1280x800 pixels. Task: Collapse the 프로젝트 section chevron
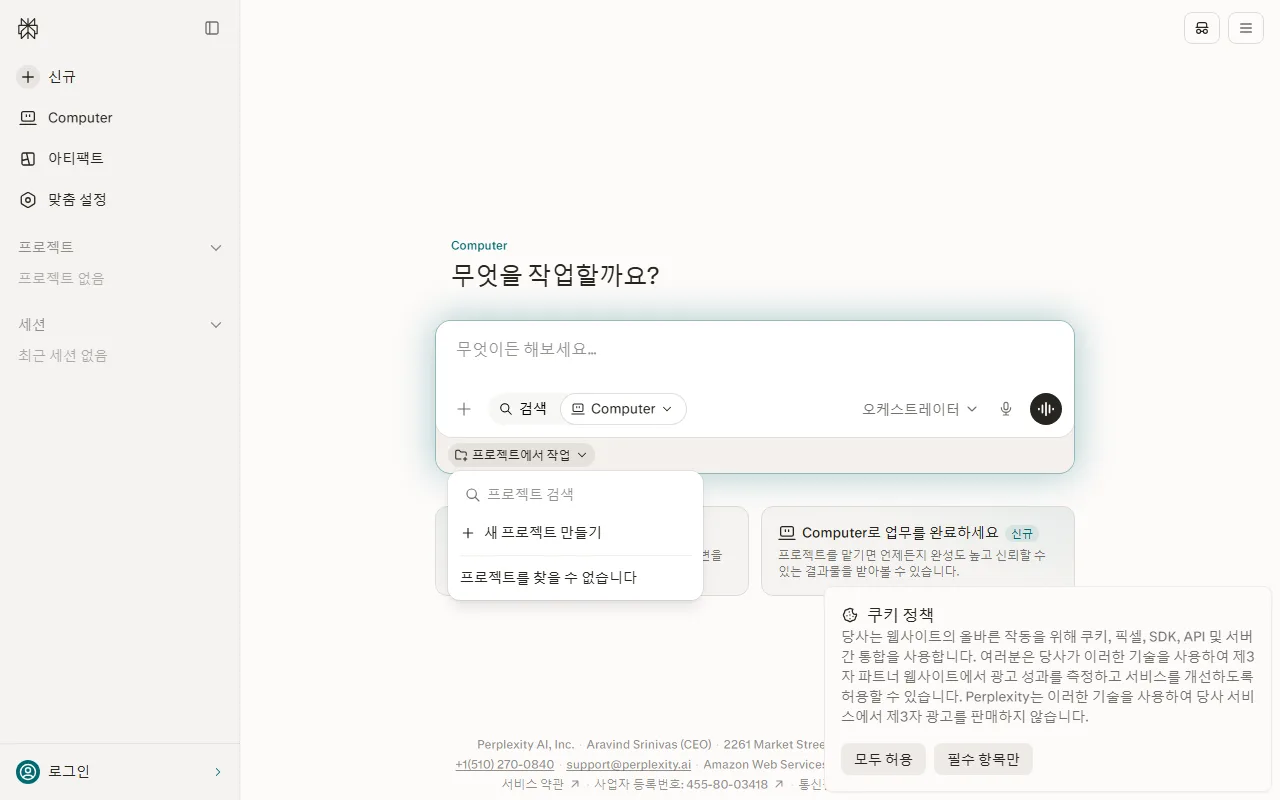tap(216, 247)
